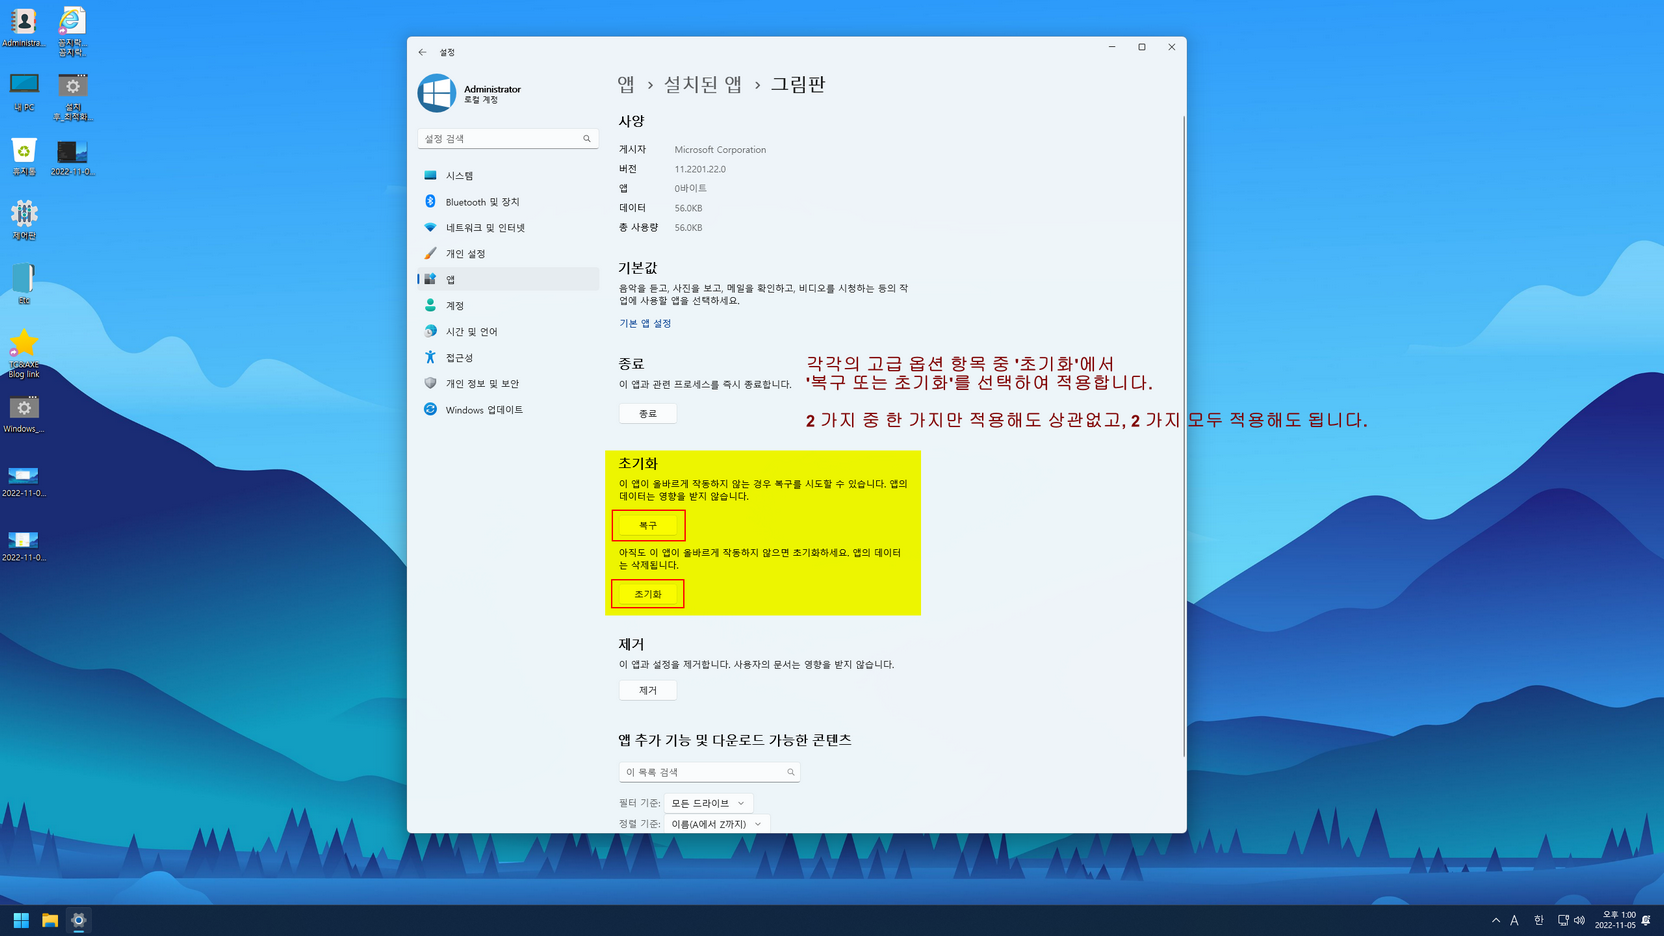
Task: Open Windows 업데이트 in sidebar
Action: coord(508,410)
